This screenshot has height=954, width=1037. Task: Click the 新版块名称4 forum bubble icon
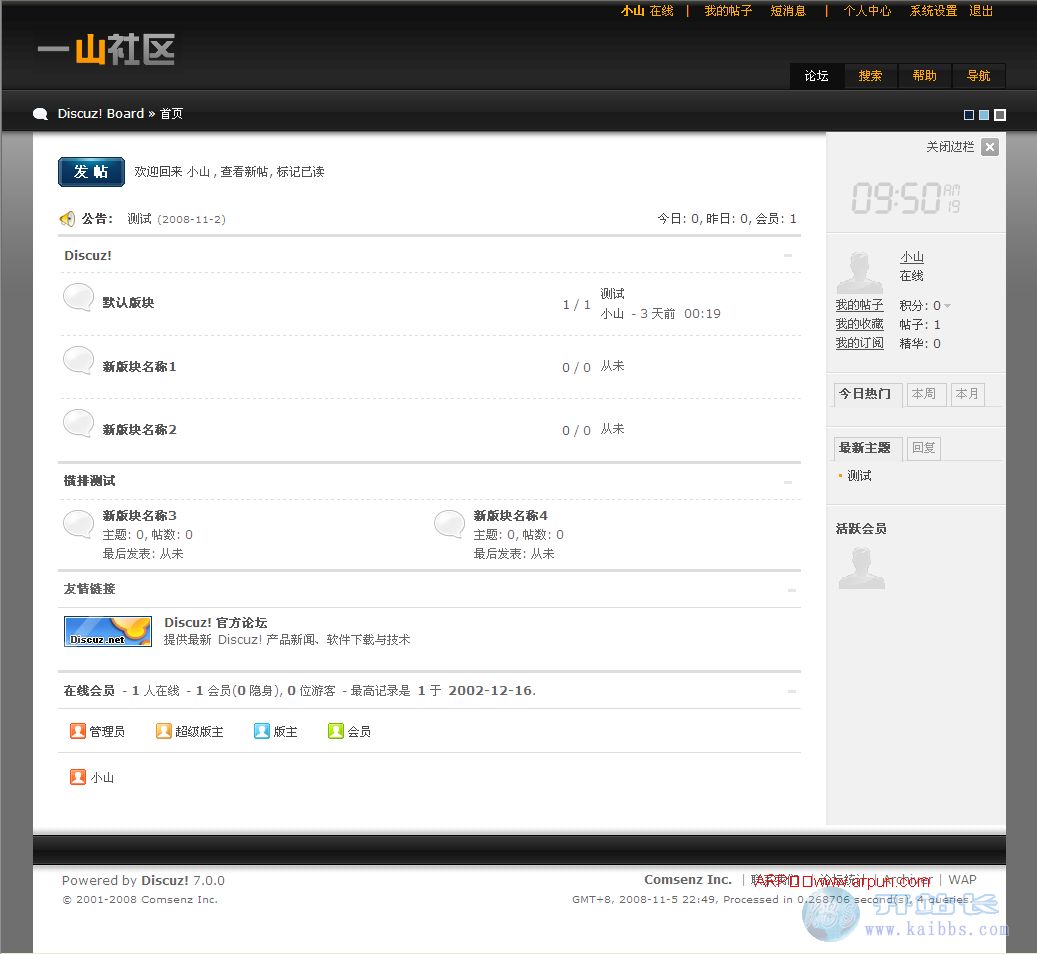[450, 524]
